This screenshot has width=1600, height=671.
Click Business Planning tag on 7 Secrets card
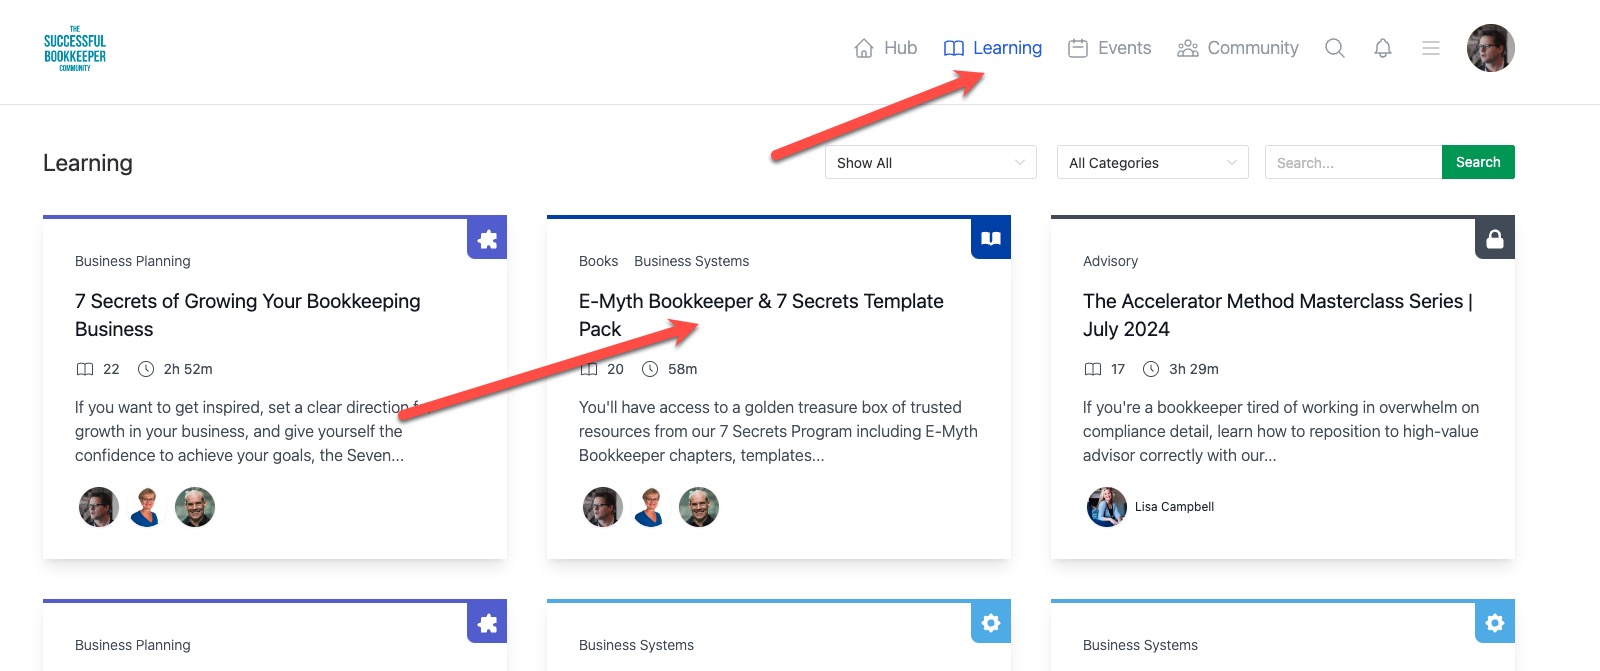pyautogui.click(x=133, y=261)
